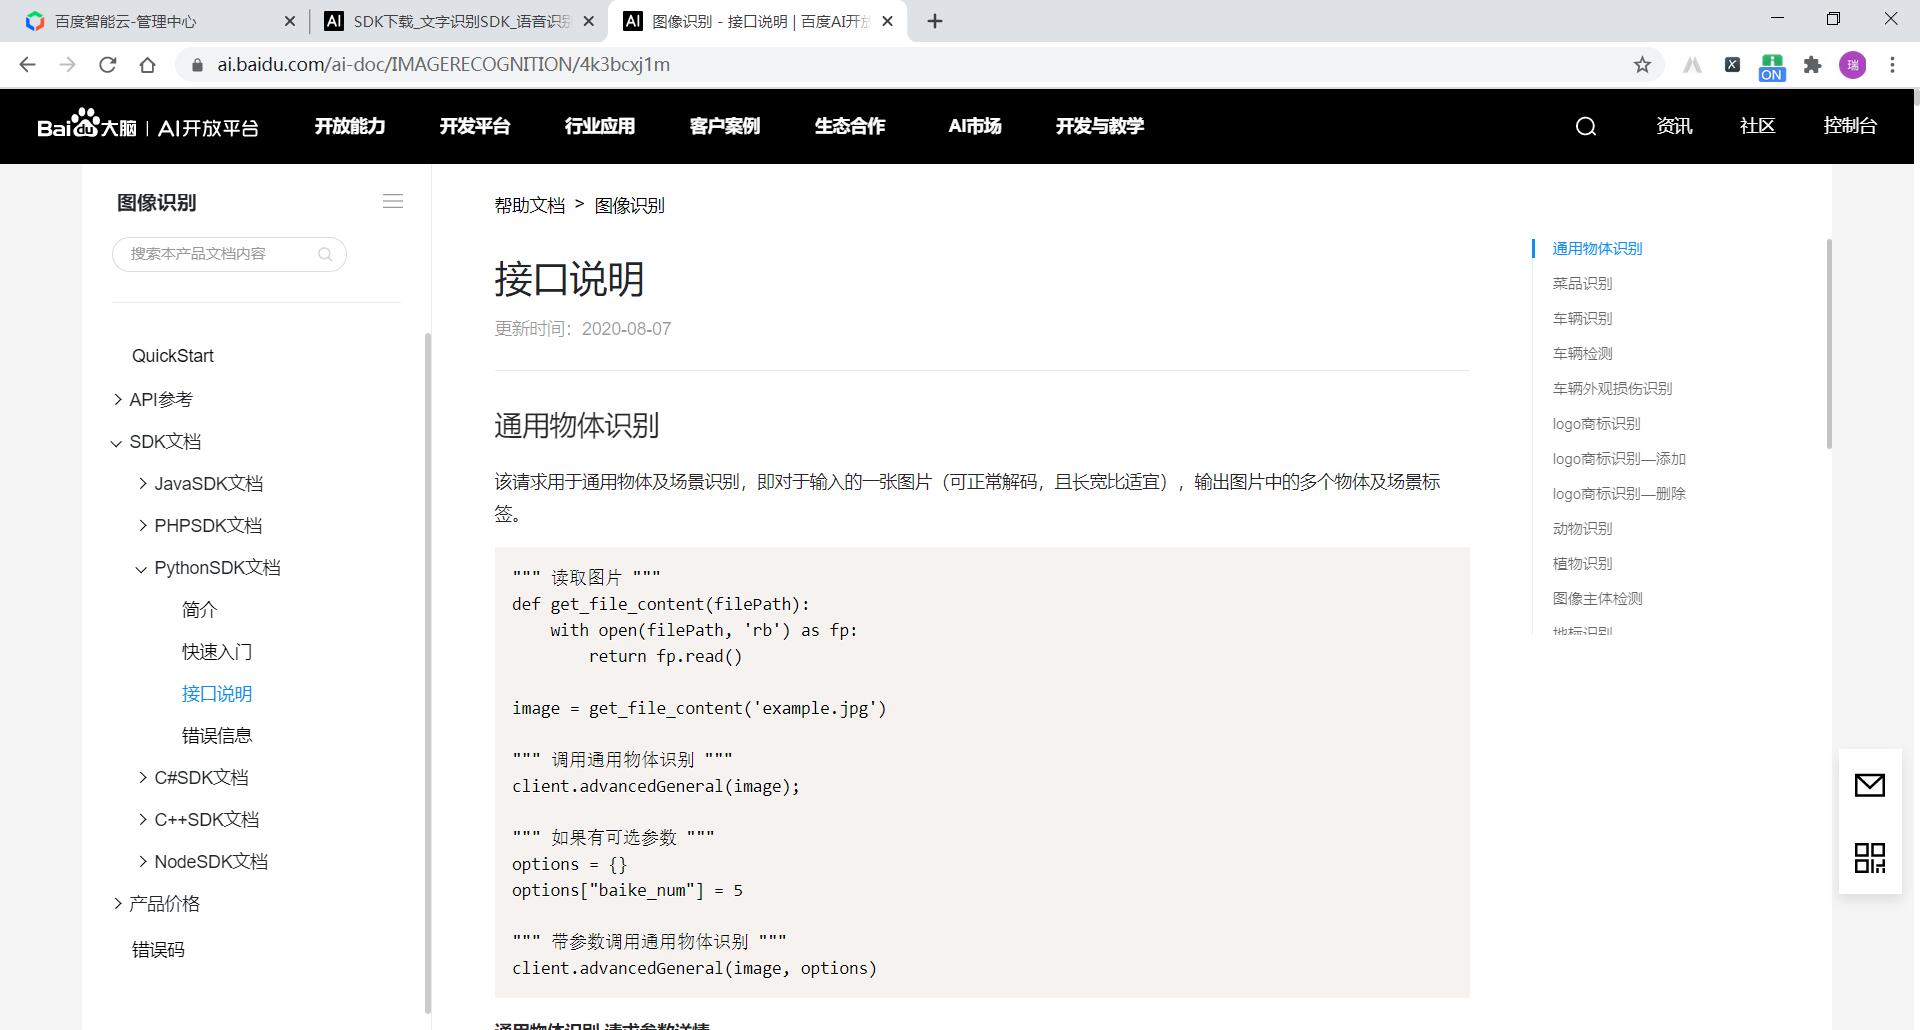
Task: Click the grey A-shaped extension icon
Action: point(1692,64)
